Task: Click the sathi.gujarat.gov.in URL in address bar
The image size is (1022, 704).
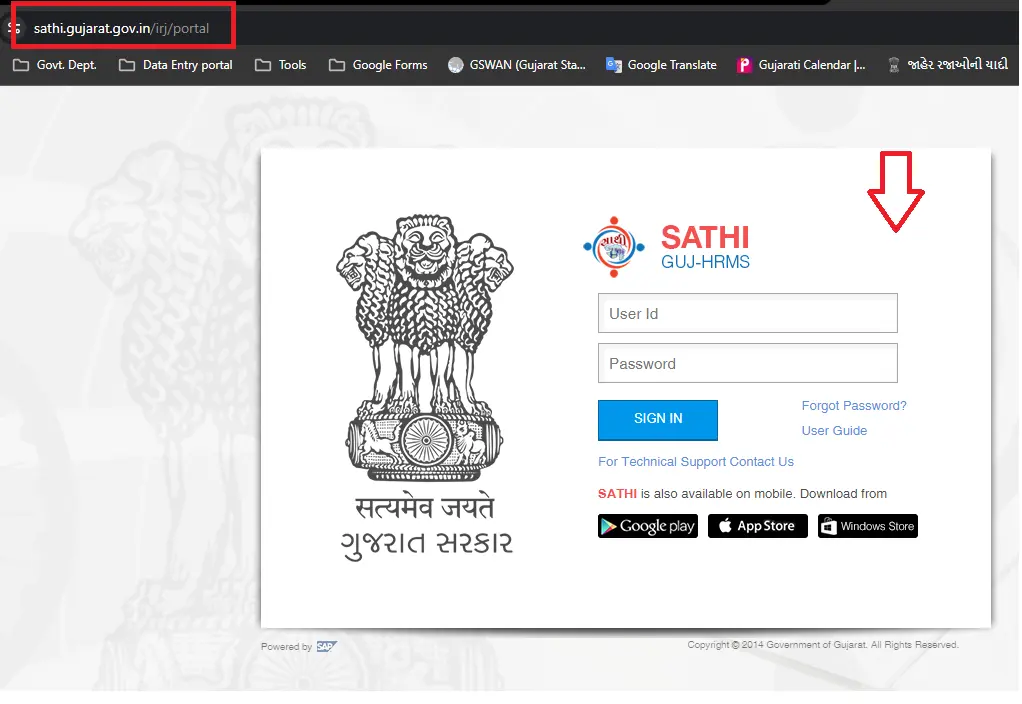Action: 121,28
